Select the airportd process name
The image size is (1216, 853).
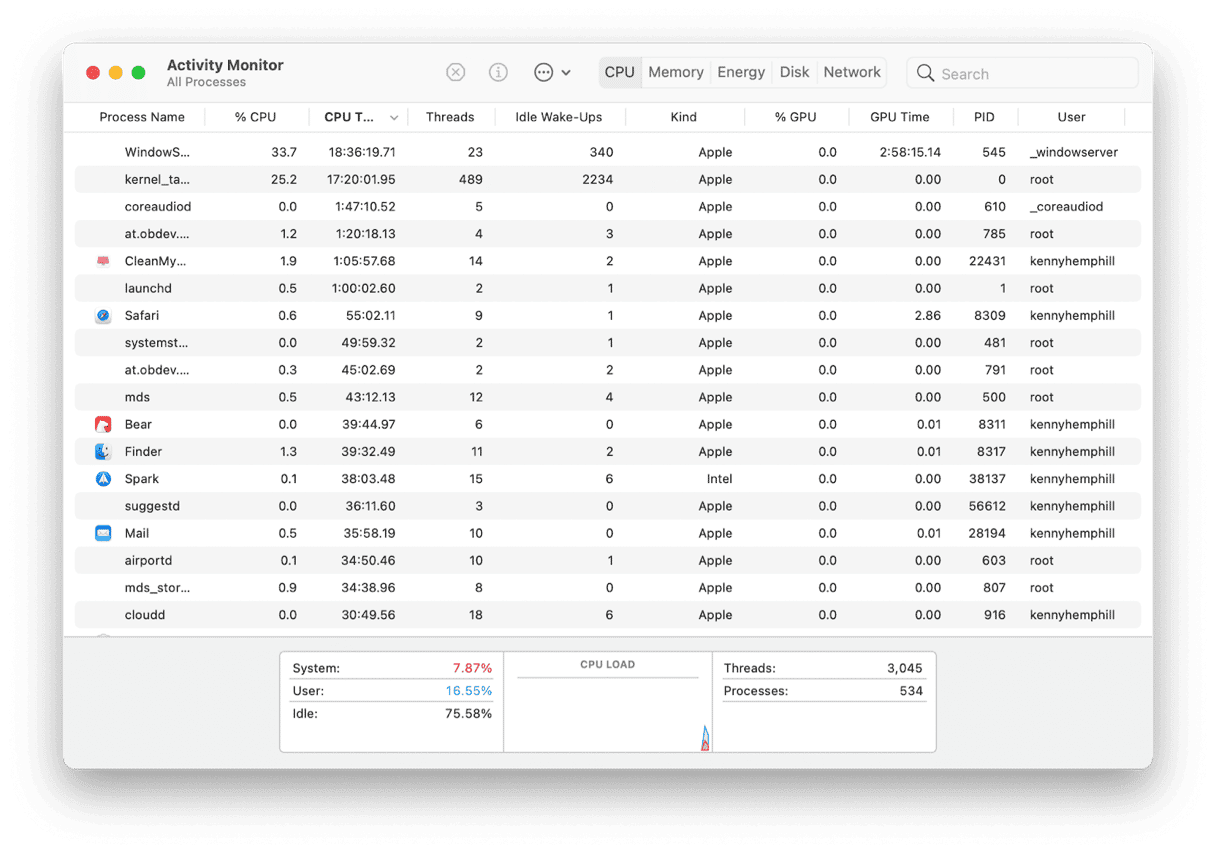(148, 561)
